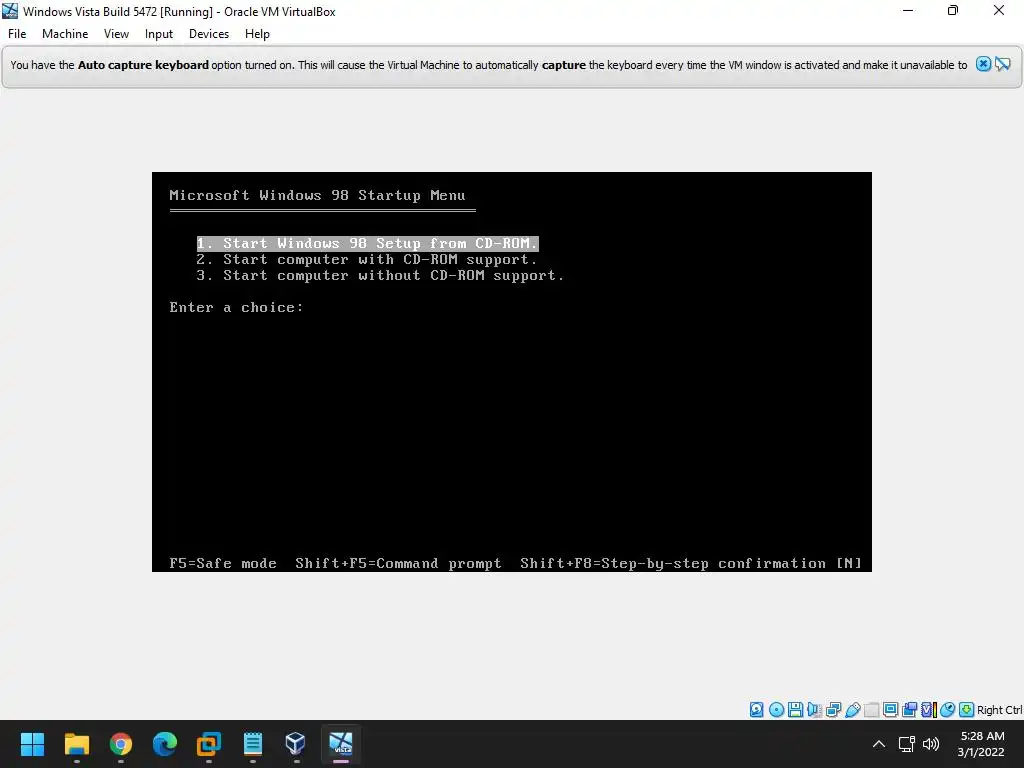
Task: Open the Help menu
Action: (257, 34)
